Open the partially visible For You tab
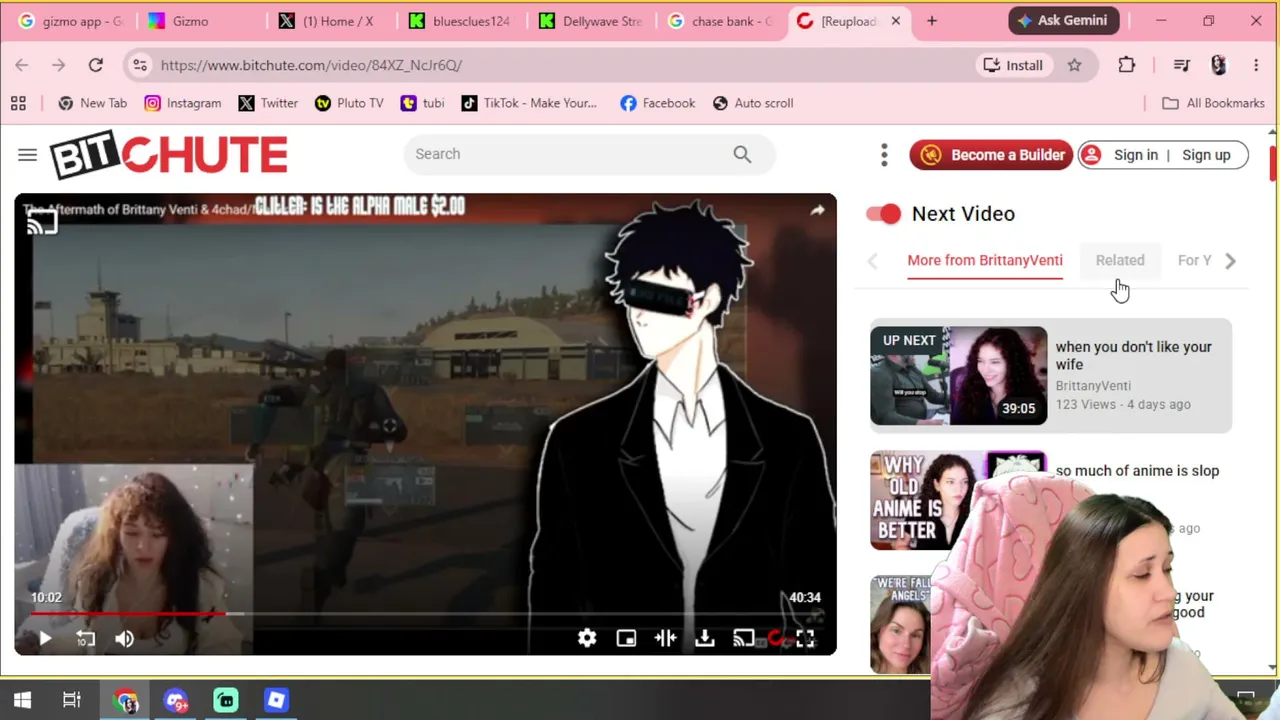 coord(1194,260)
